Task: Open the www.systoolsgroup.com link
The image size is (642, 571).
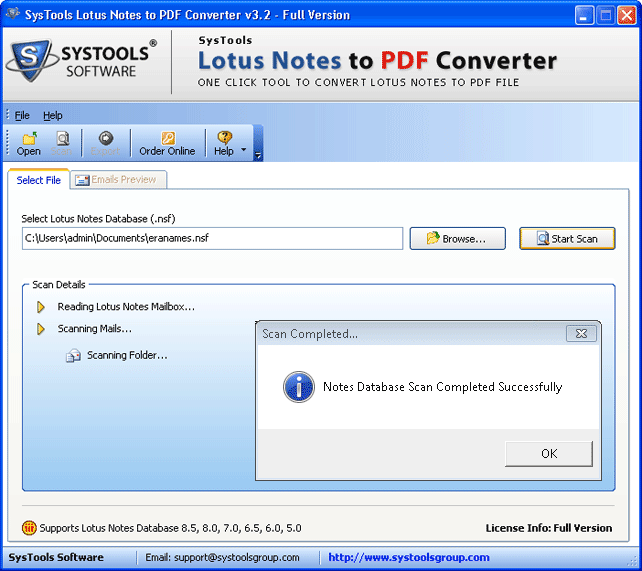Action: pyautogui.click(x=409, y=557)
